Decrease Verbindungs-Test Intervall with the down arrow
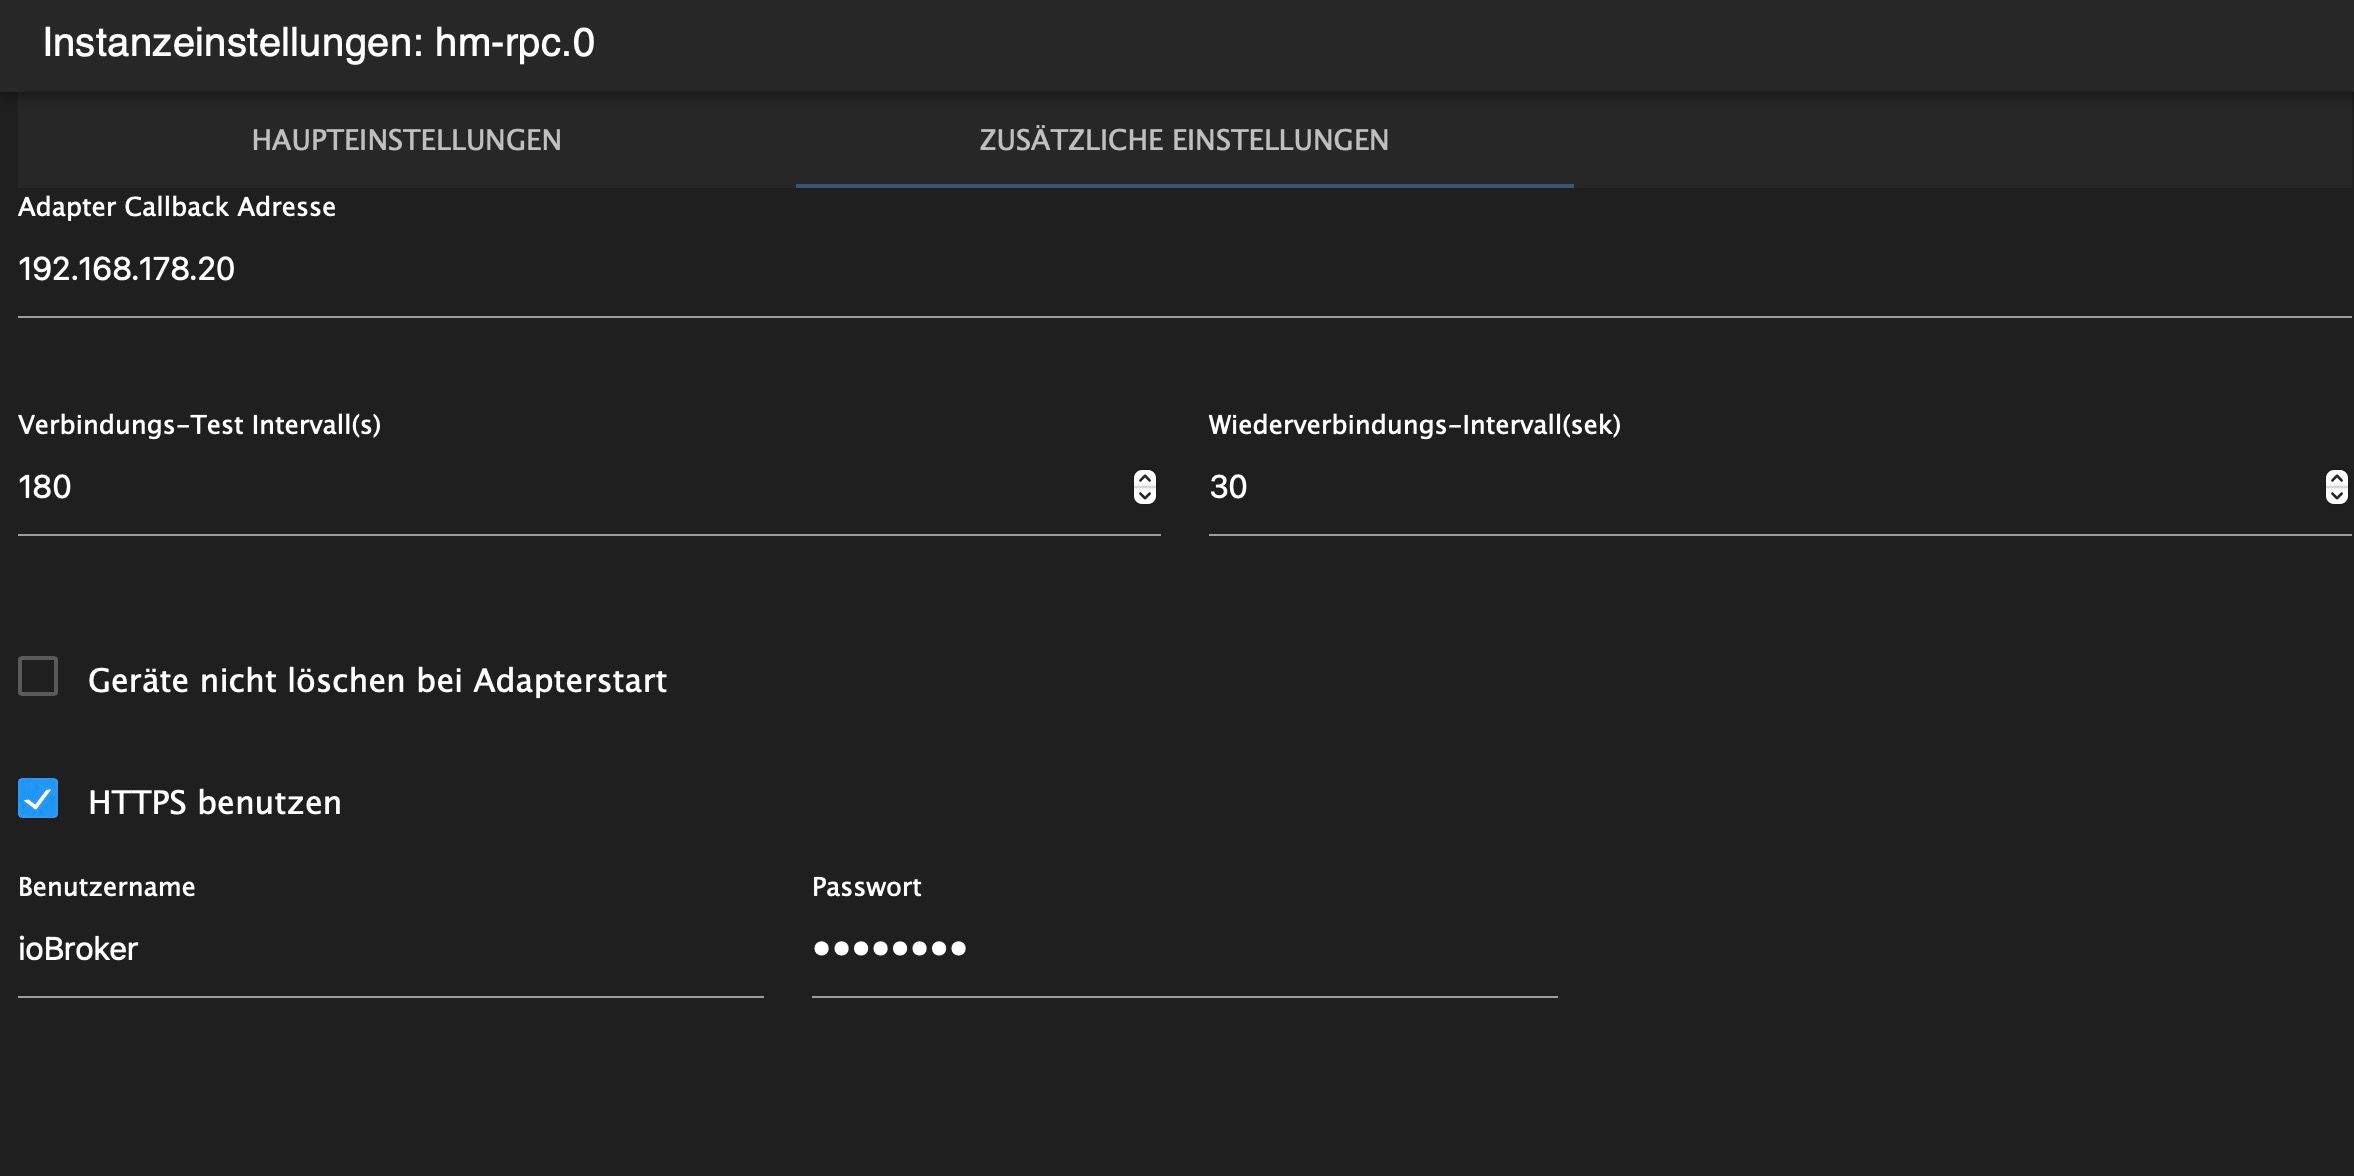Viewport: 2354px width, 1176px height. pyautogui.click(x=1145, y=495)
